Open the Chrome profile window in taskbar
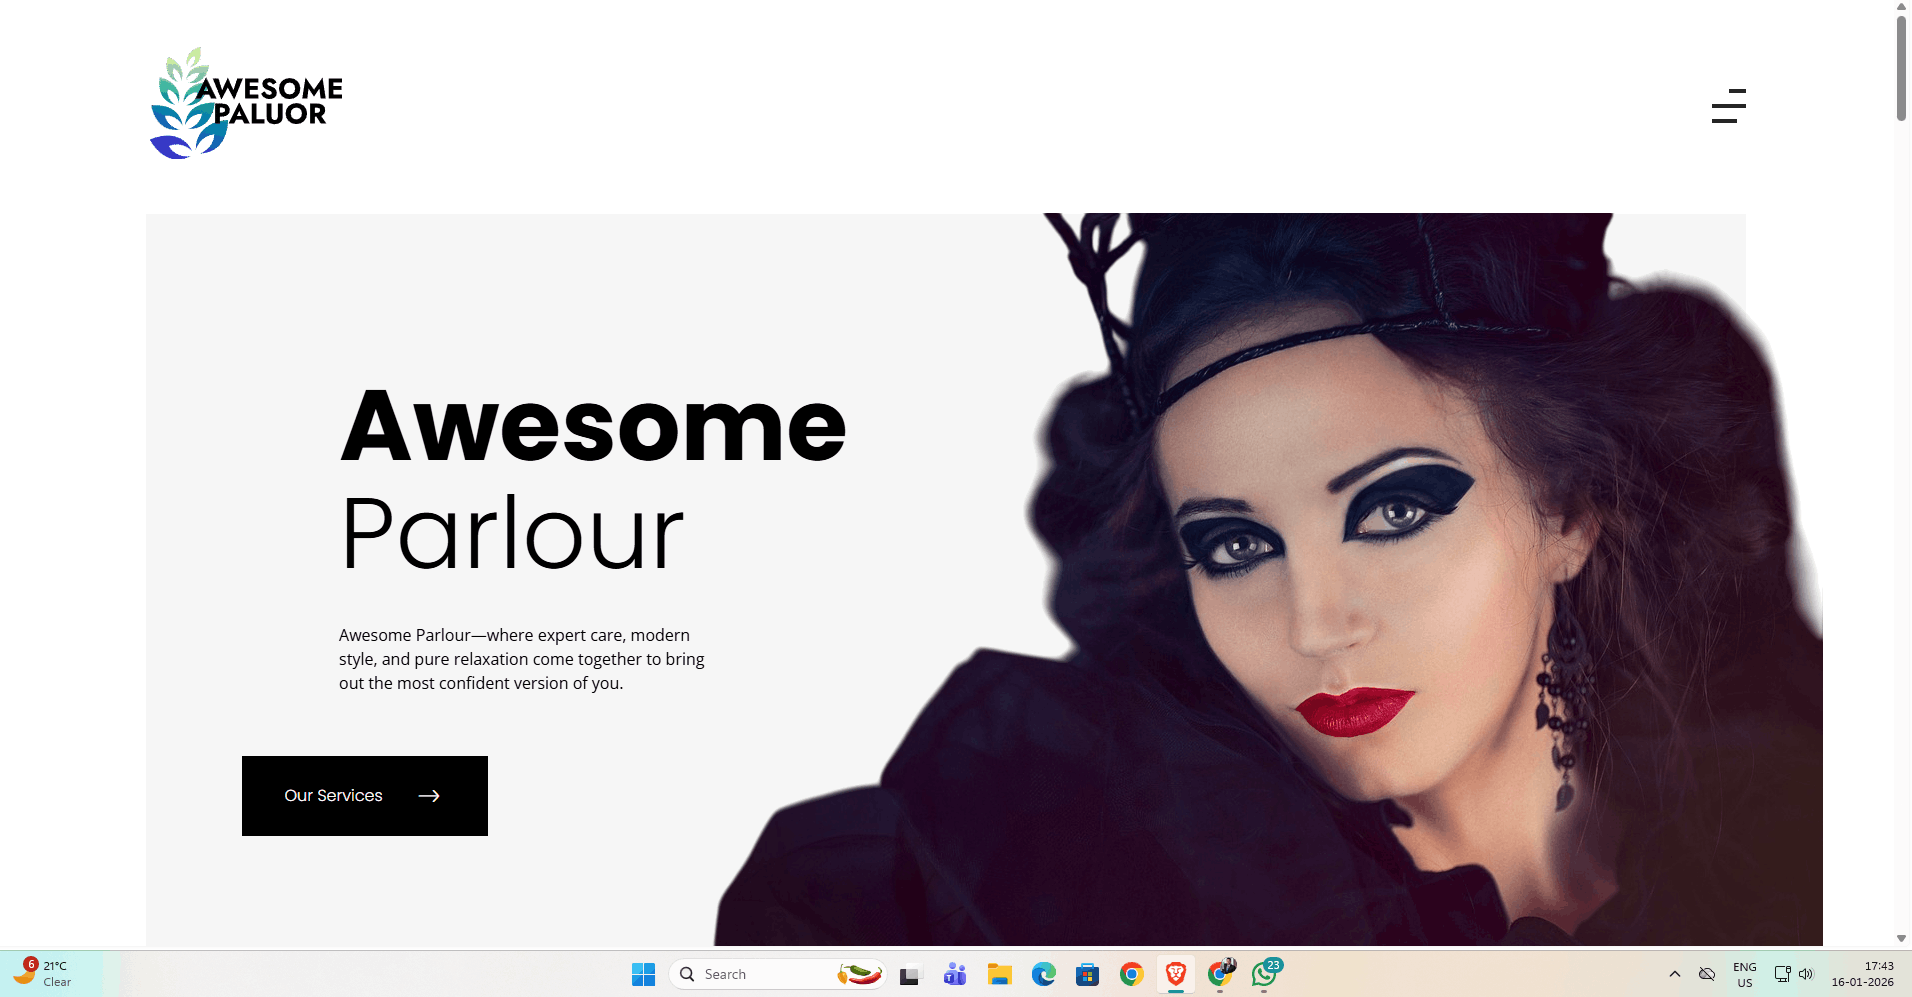 point(1220,974)
